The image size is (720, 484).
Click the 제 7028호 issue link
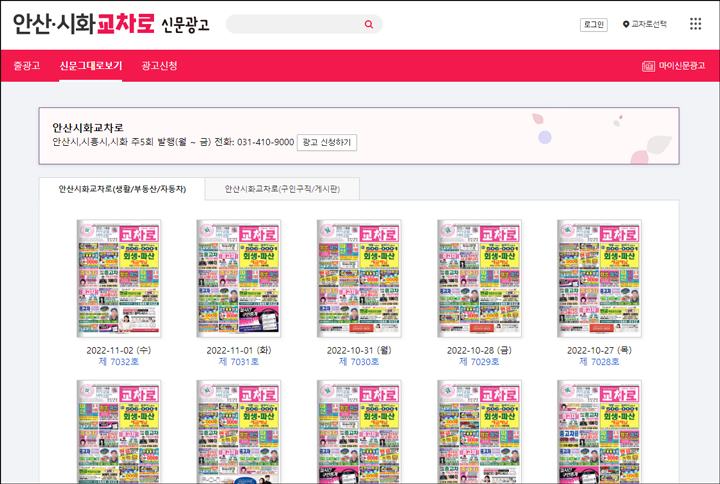tap(599, 362)
